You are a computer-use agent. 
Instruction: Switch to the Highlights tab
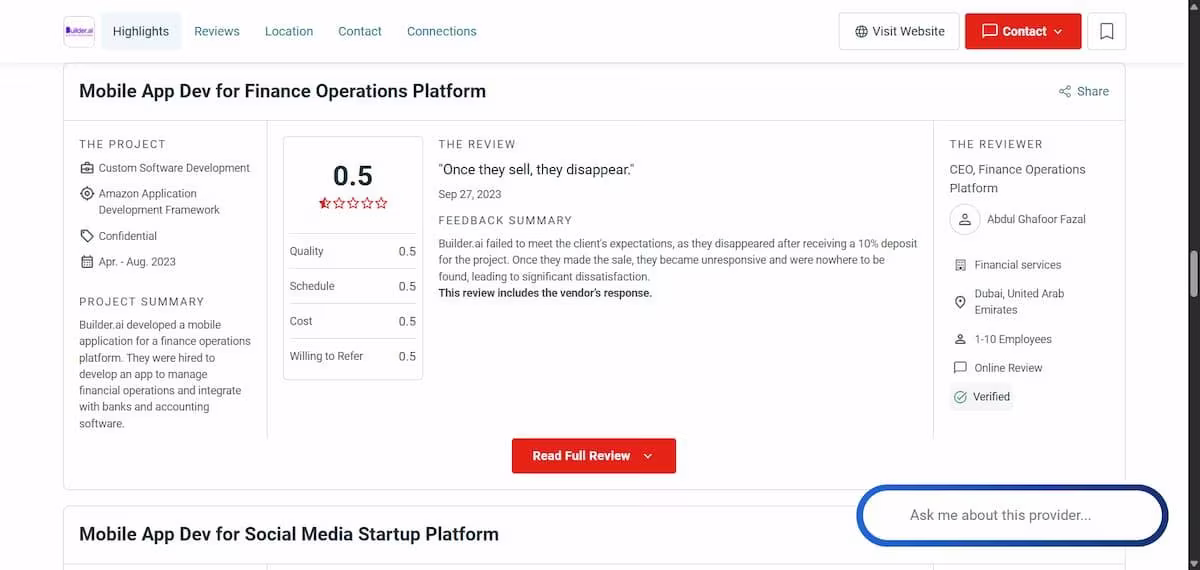[141, 31]
